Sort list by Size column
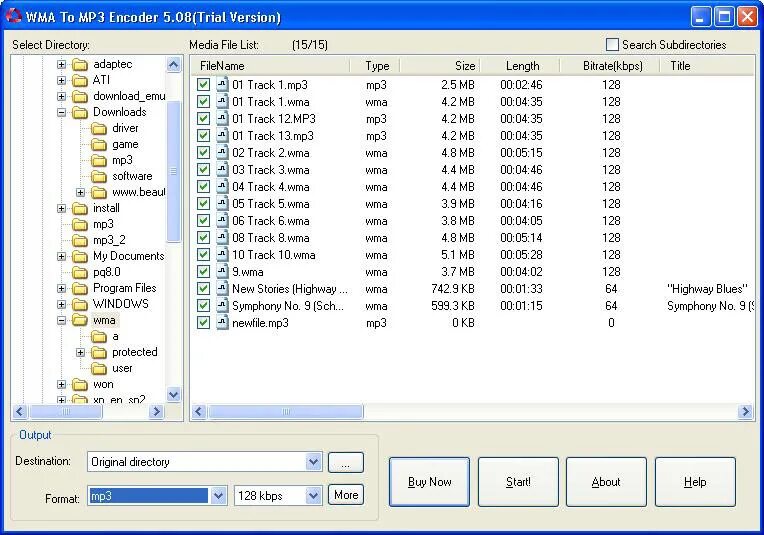 439,66
